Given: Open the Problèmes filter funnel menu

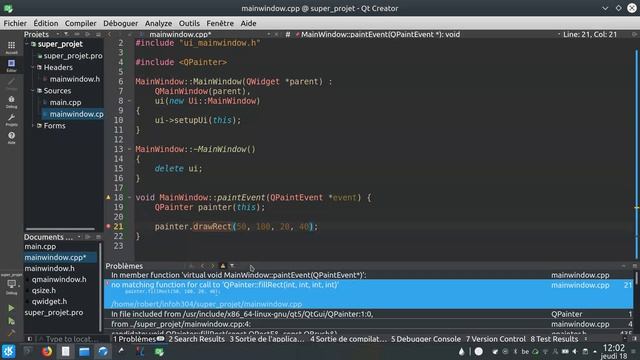Looking at the screenshot, I should point(232,266).
